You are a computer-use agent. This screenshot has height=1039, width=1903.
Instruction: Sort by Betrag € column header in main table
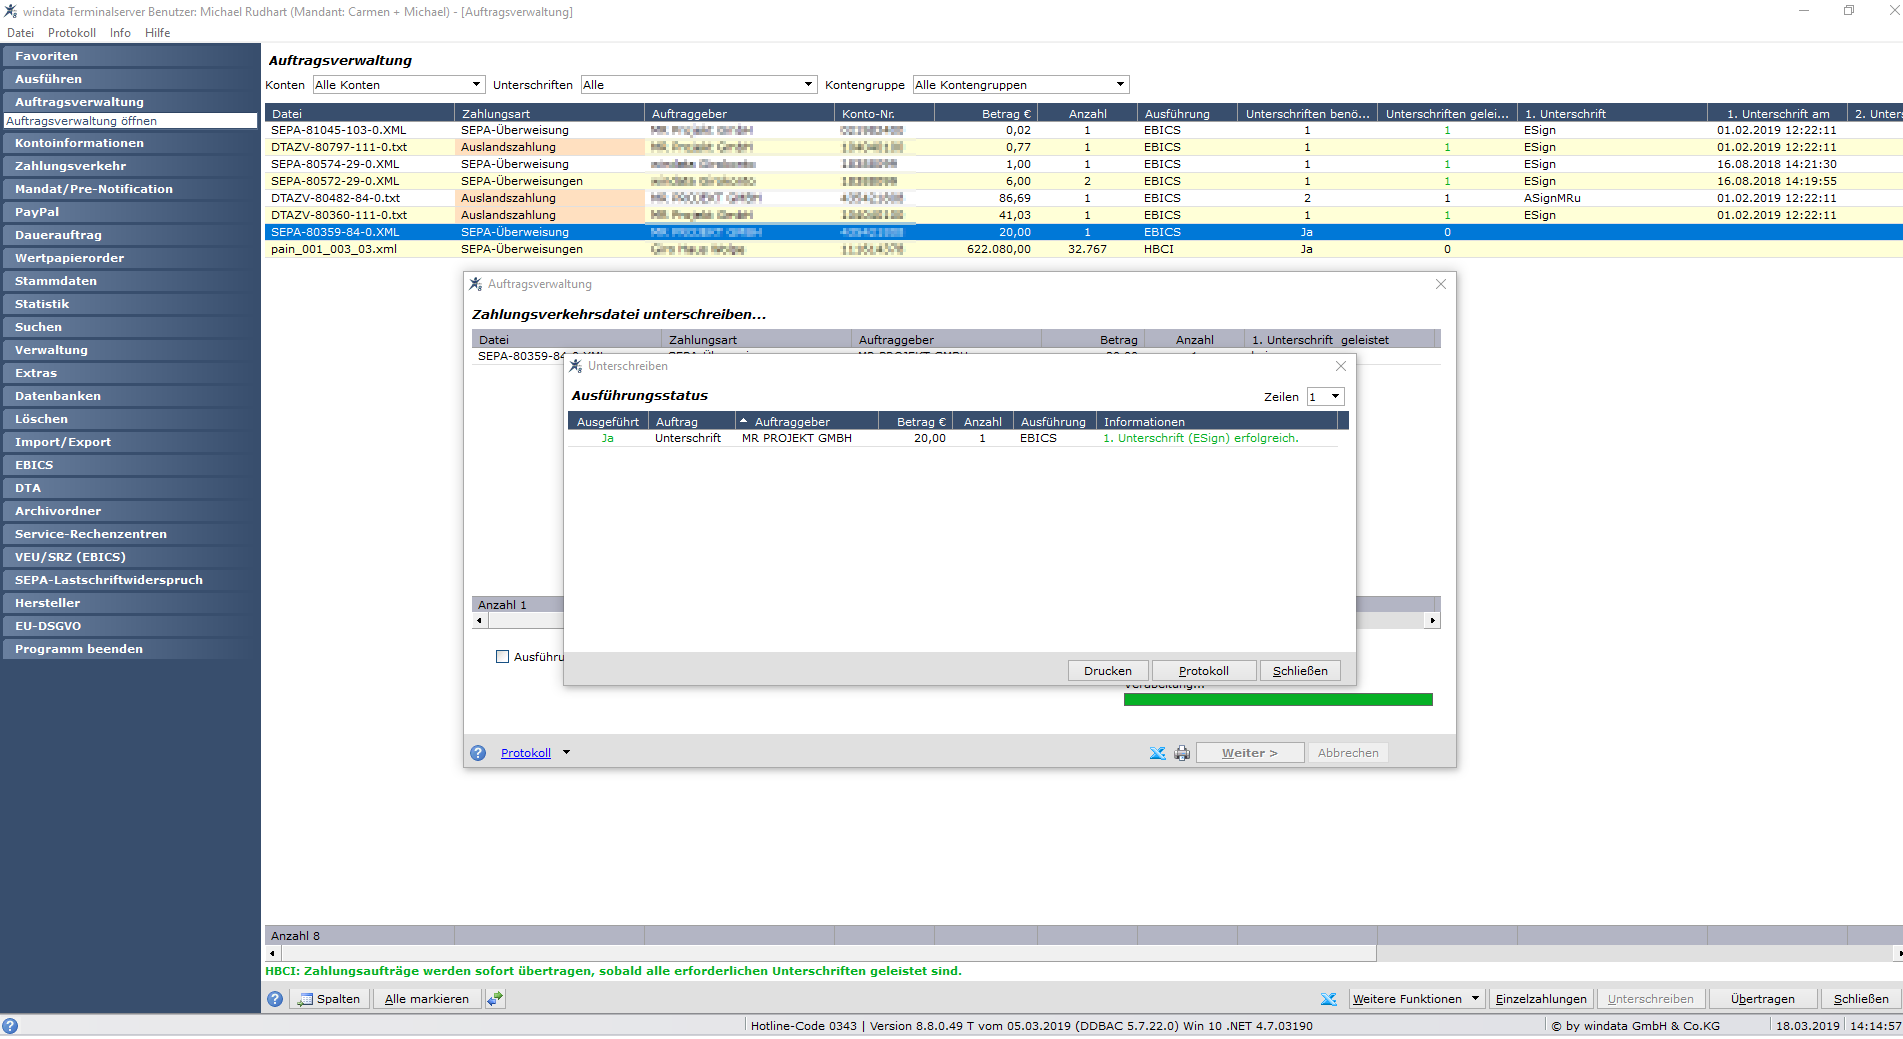[x=985, y=114]
